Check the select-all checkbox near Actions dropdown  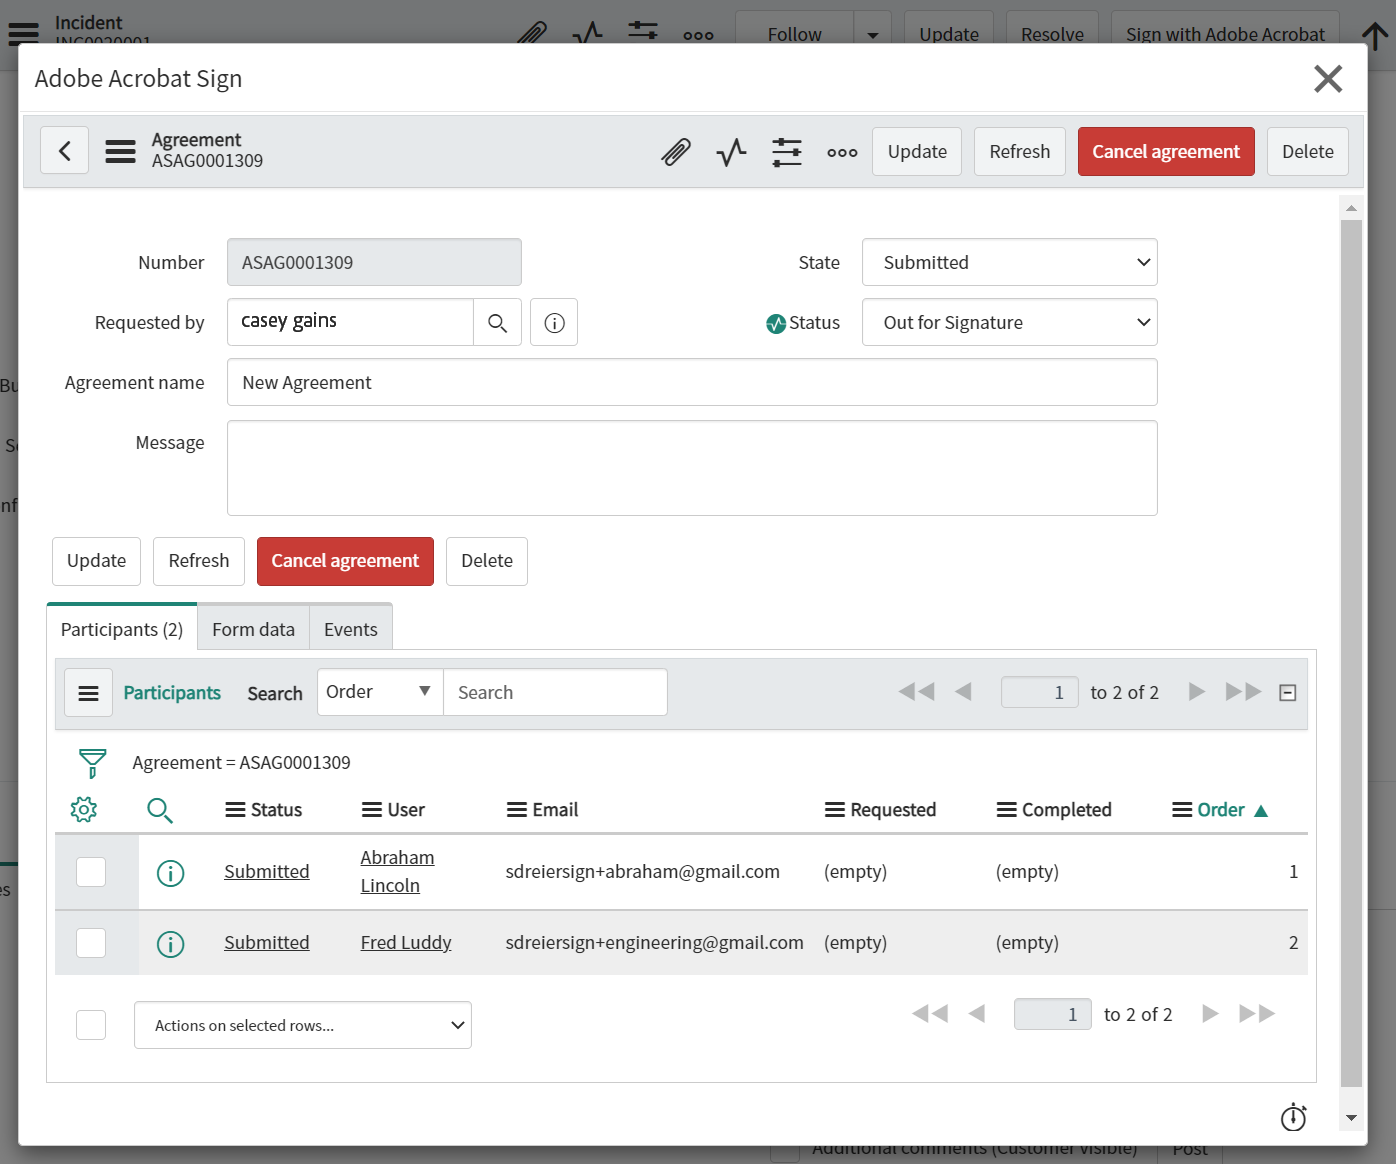point(91,1024)
